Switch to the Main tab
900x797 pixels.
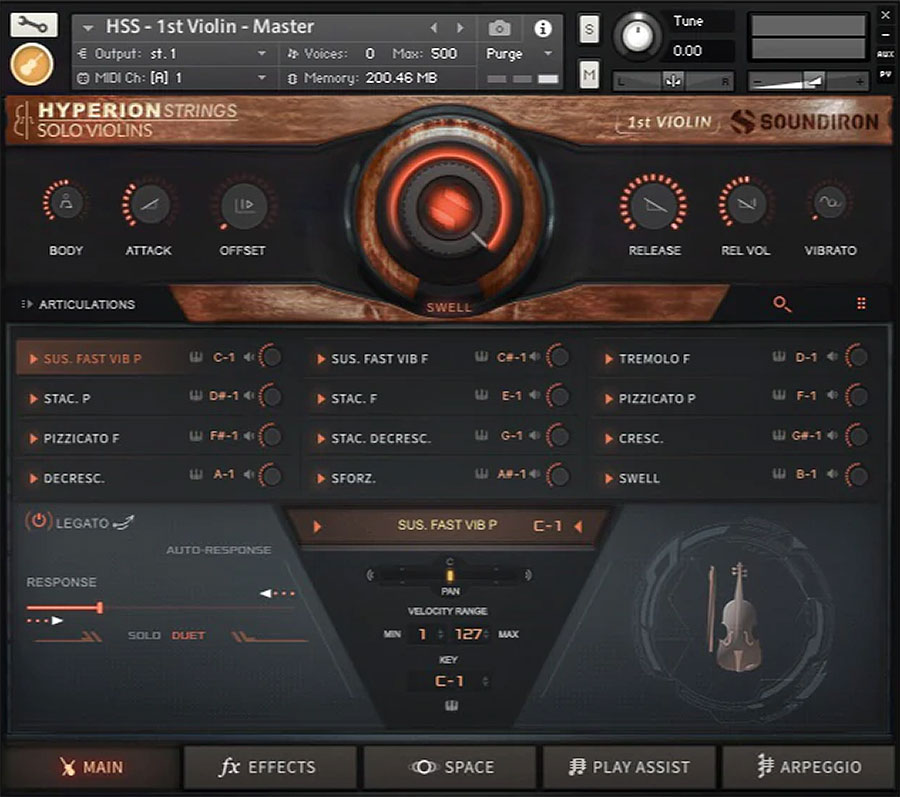(92, 767)
